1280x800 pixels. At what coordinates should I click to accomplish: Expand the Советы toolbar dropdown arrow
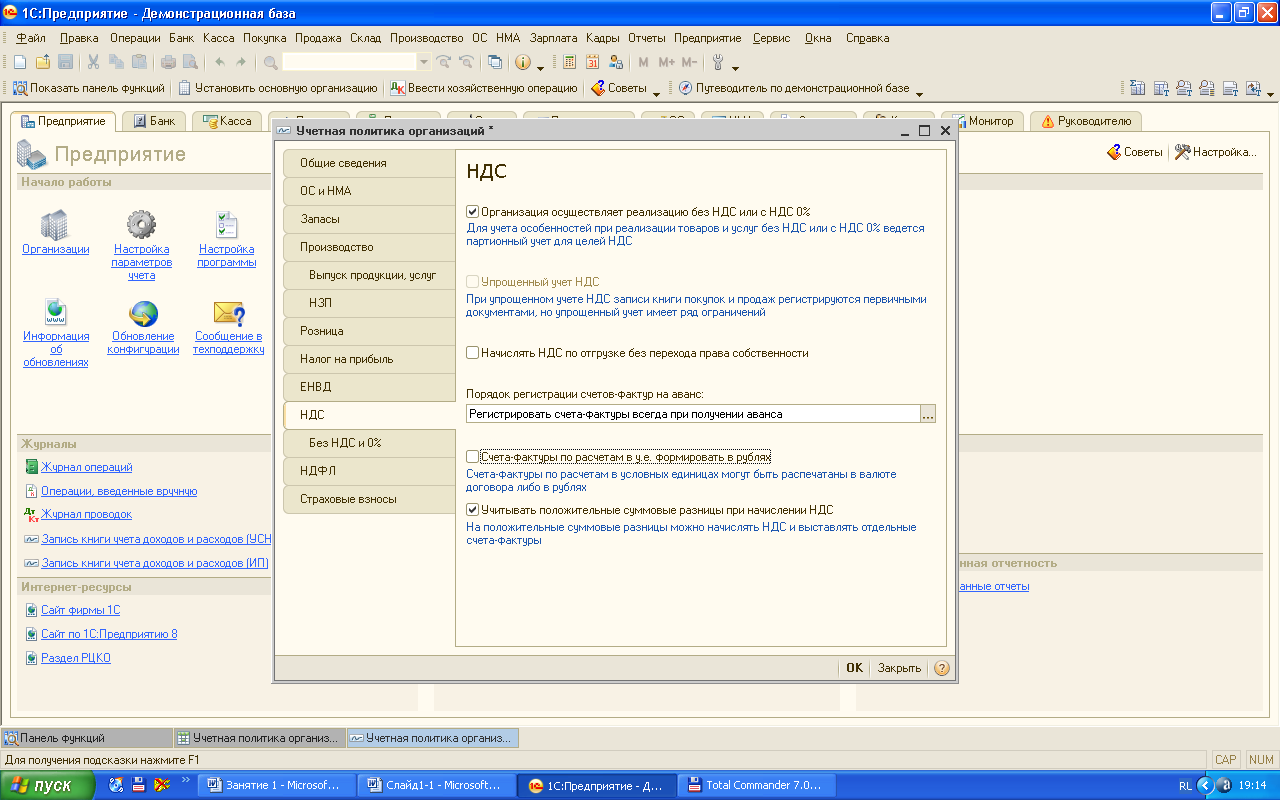656,92
